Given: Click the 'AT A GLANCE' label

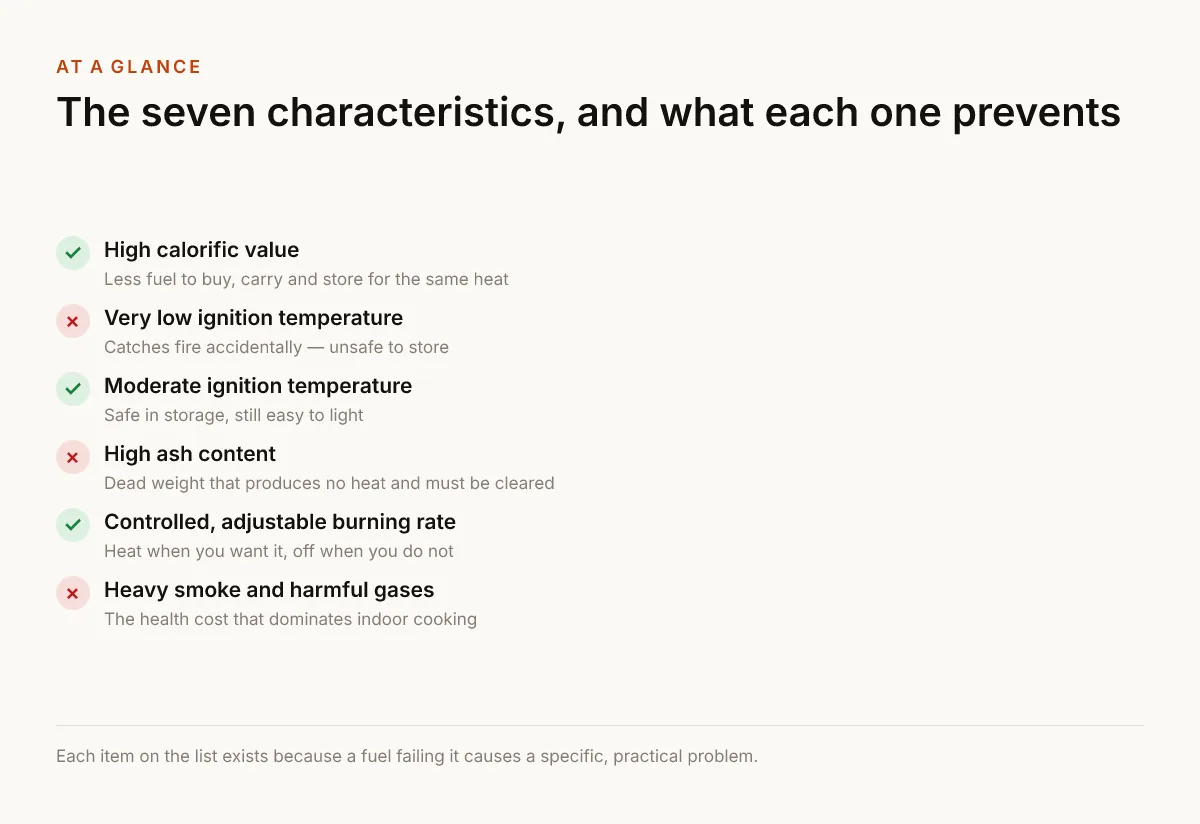Looking at the screenshot, I should point(129,67).
